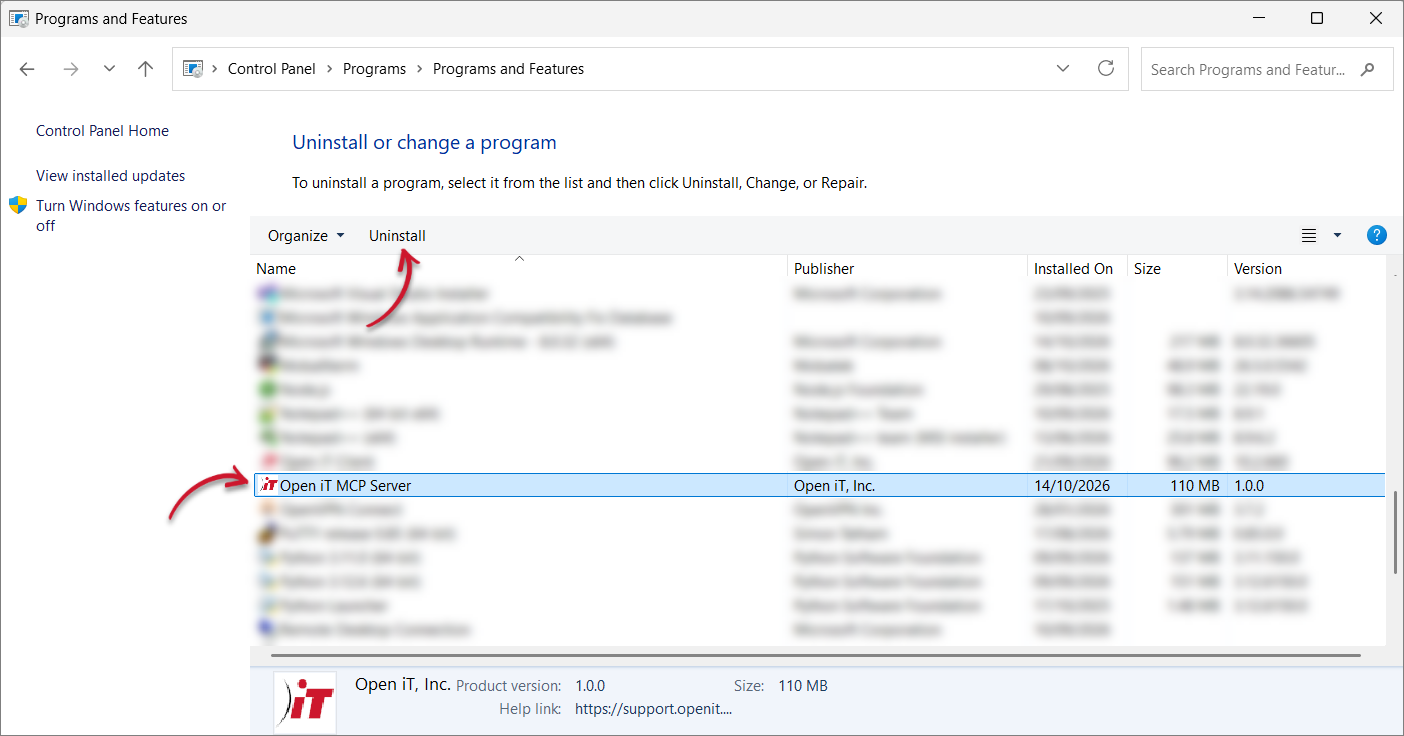Sort by Installed On column header

(x=1078, y=269)
